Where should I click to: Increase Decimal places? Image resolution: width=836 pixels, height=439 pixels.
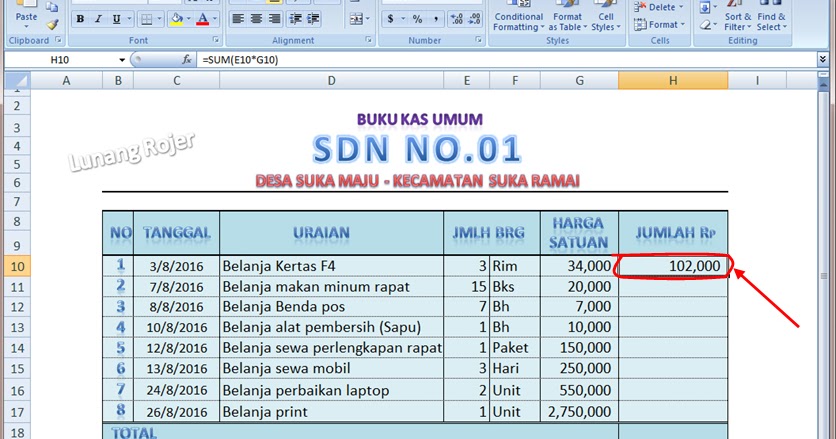pos(456,19)
